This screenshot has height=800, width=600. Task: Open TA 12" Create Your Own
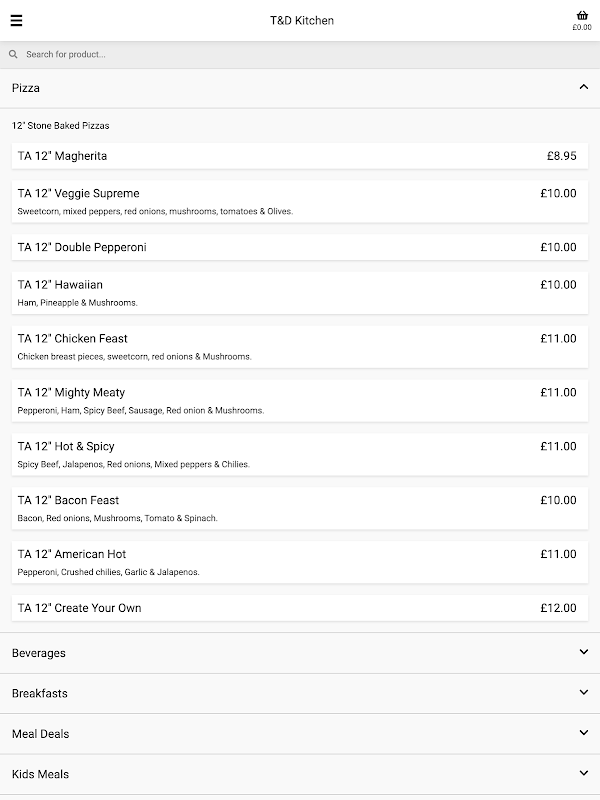300,608
